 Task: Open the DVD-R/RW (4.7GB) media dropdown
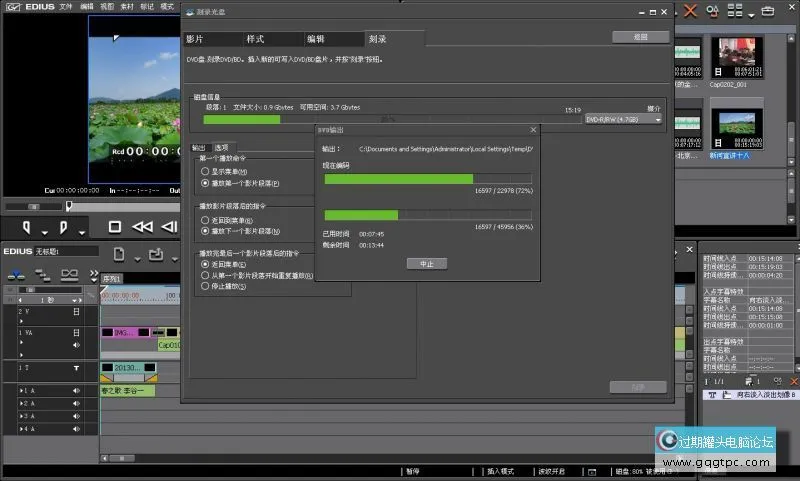point(624,119)
